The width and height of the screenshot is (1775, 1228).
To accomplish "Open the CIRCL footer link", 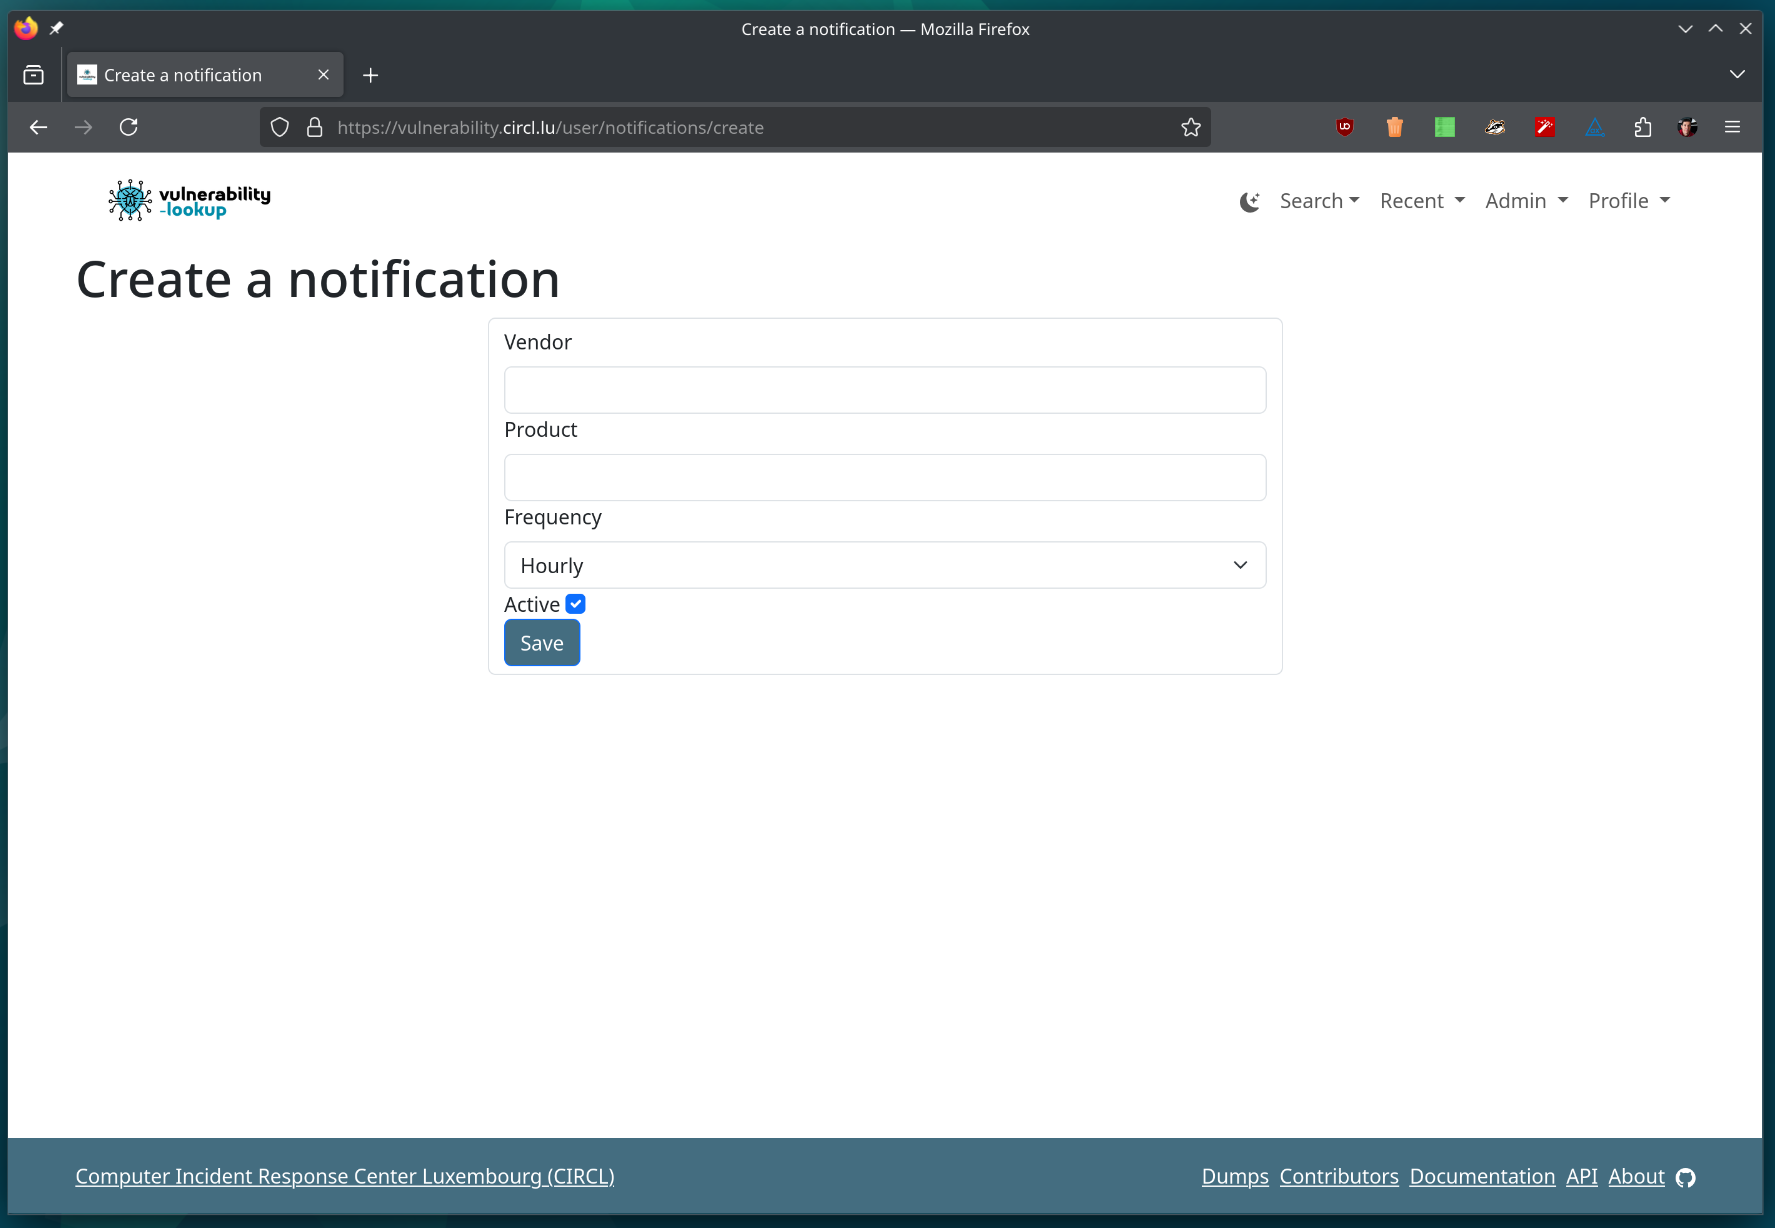I will [345, 1176].
